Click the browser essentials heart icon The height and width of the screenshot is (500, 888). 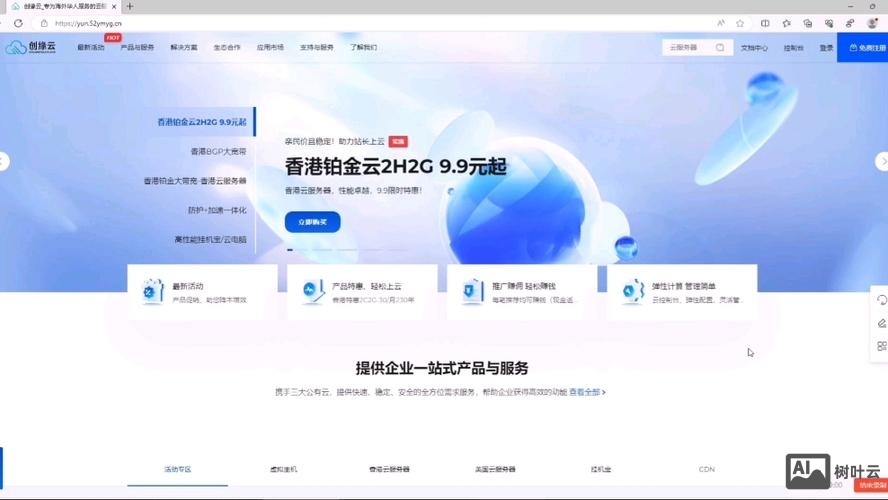829,23
